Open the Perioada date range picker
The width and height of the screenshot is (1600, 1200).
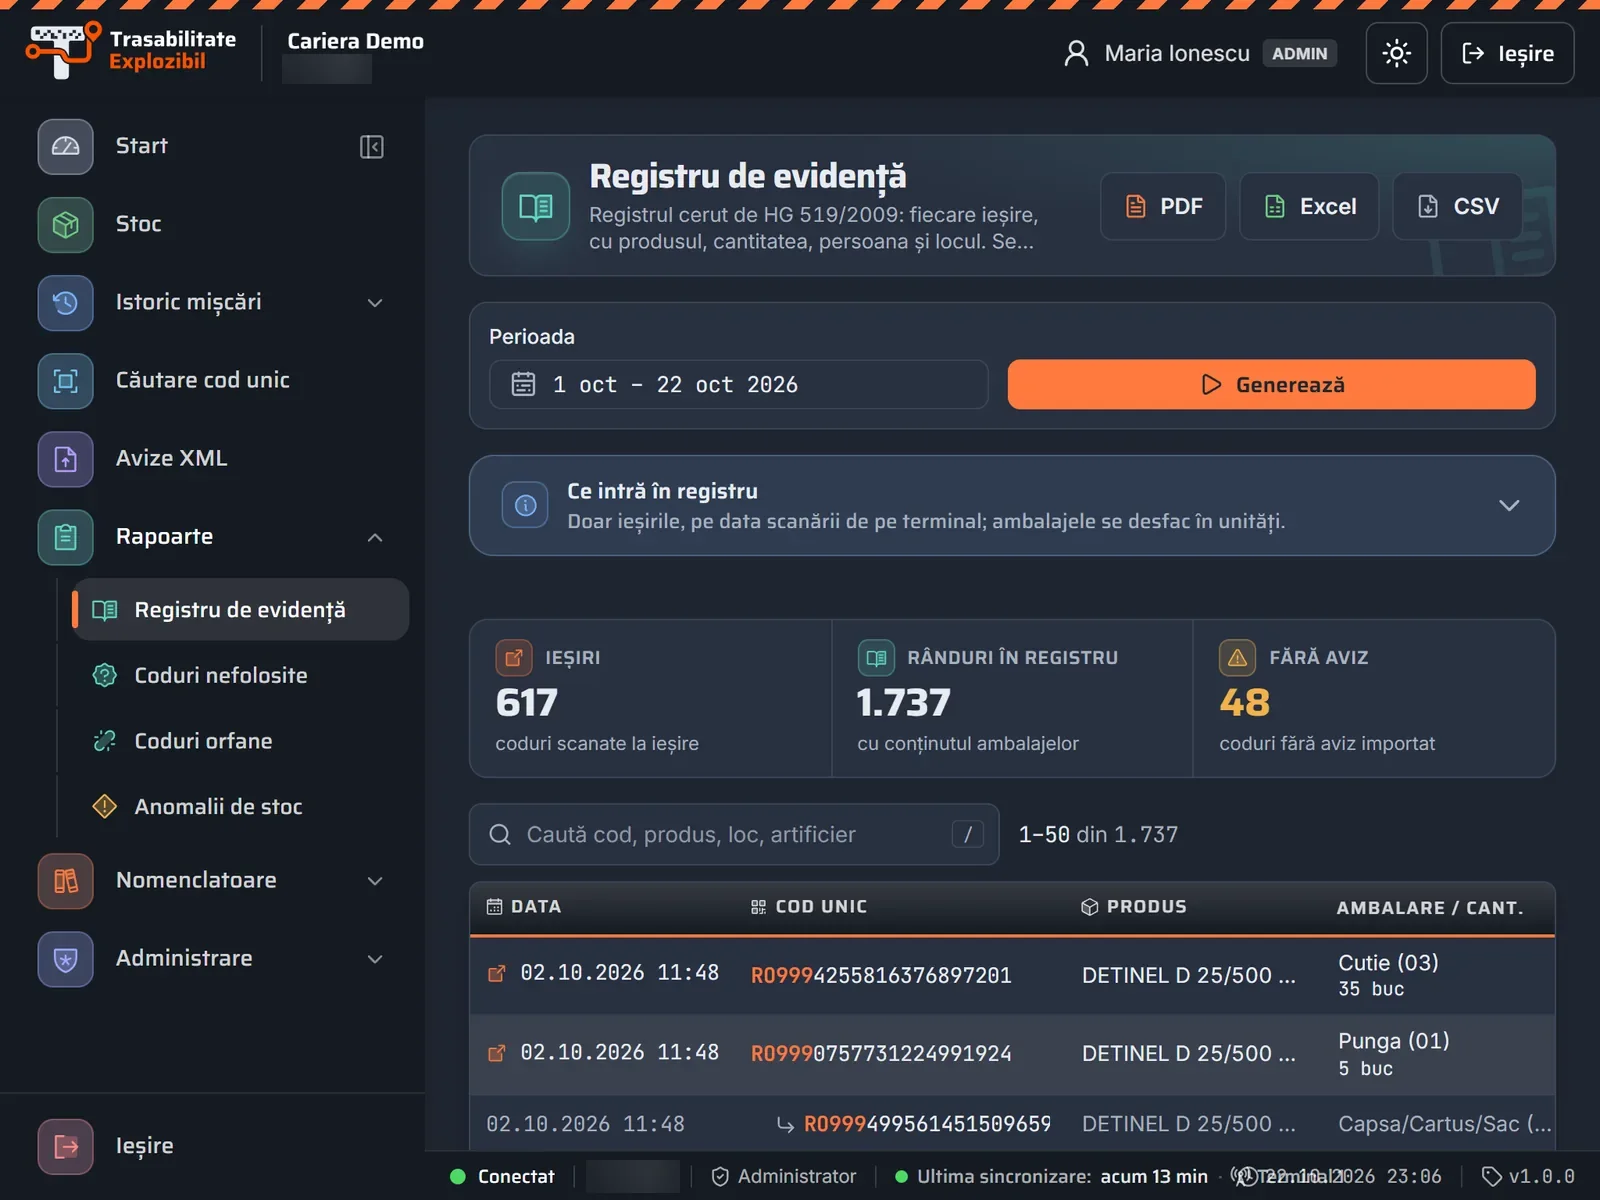pyautogui.click(x=738, y=385)
